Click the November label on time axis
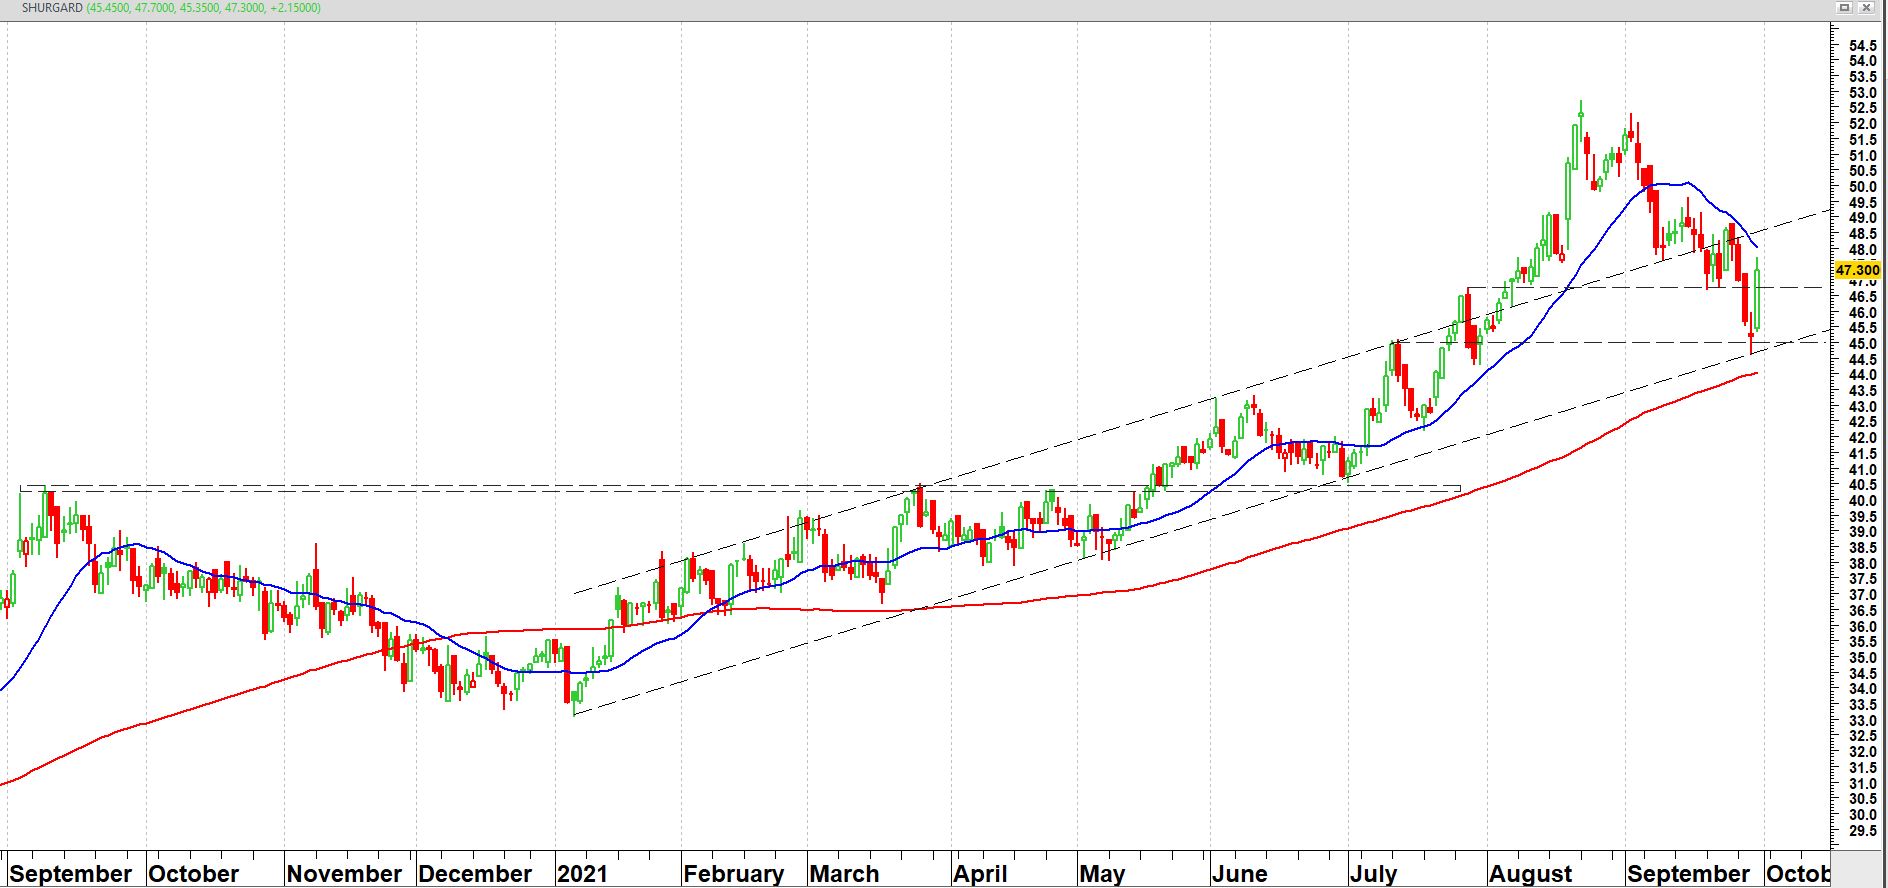 tap(344, 873)
